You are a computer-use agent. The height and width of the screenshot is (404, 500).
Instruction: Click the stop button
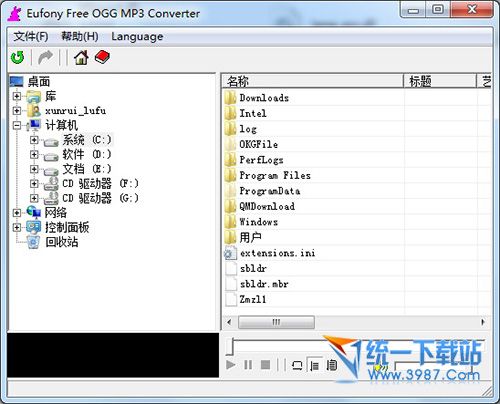(265, 365)
